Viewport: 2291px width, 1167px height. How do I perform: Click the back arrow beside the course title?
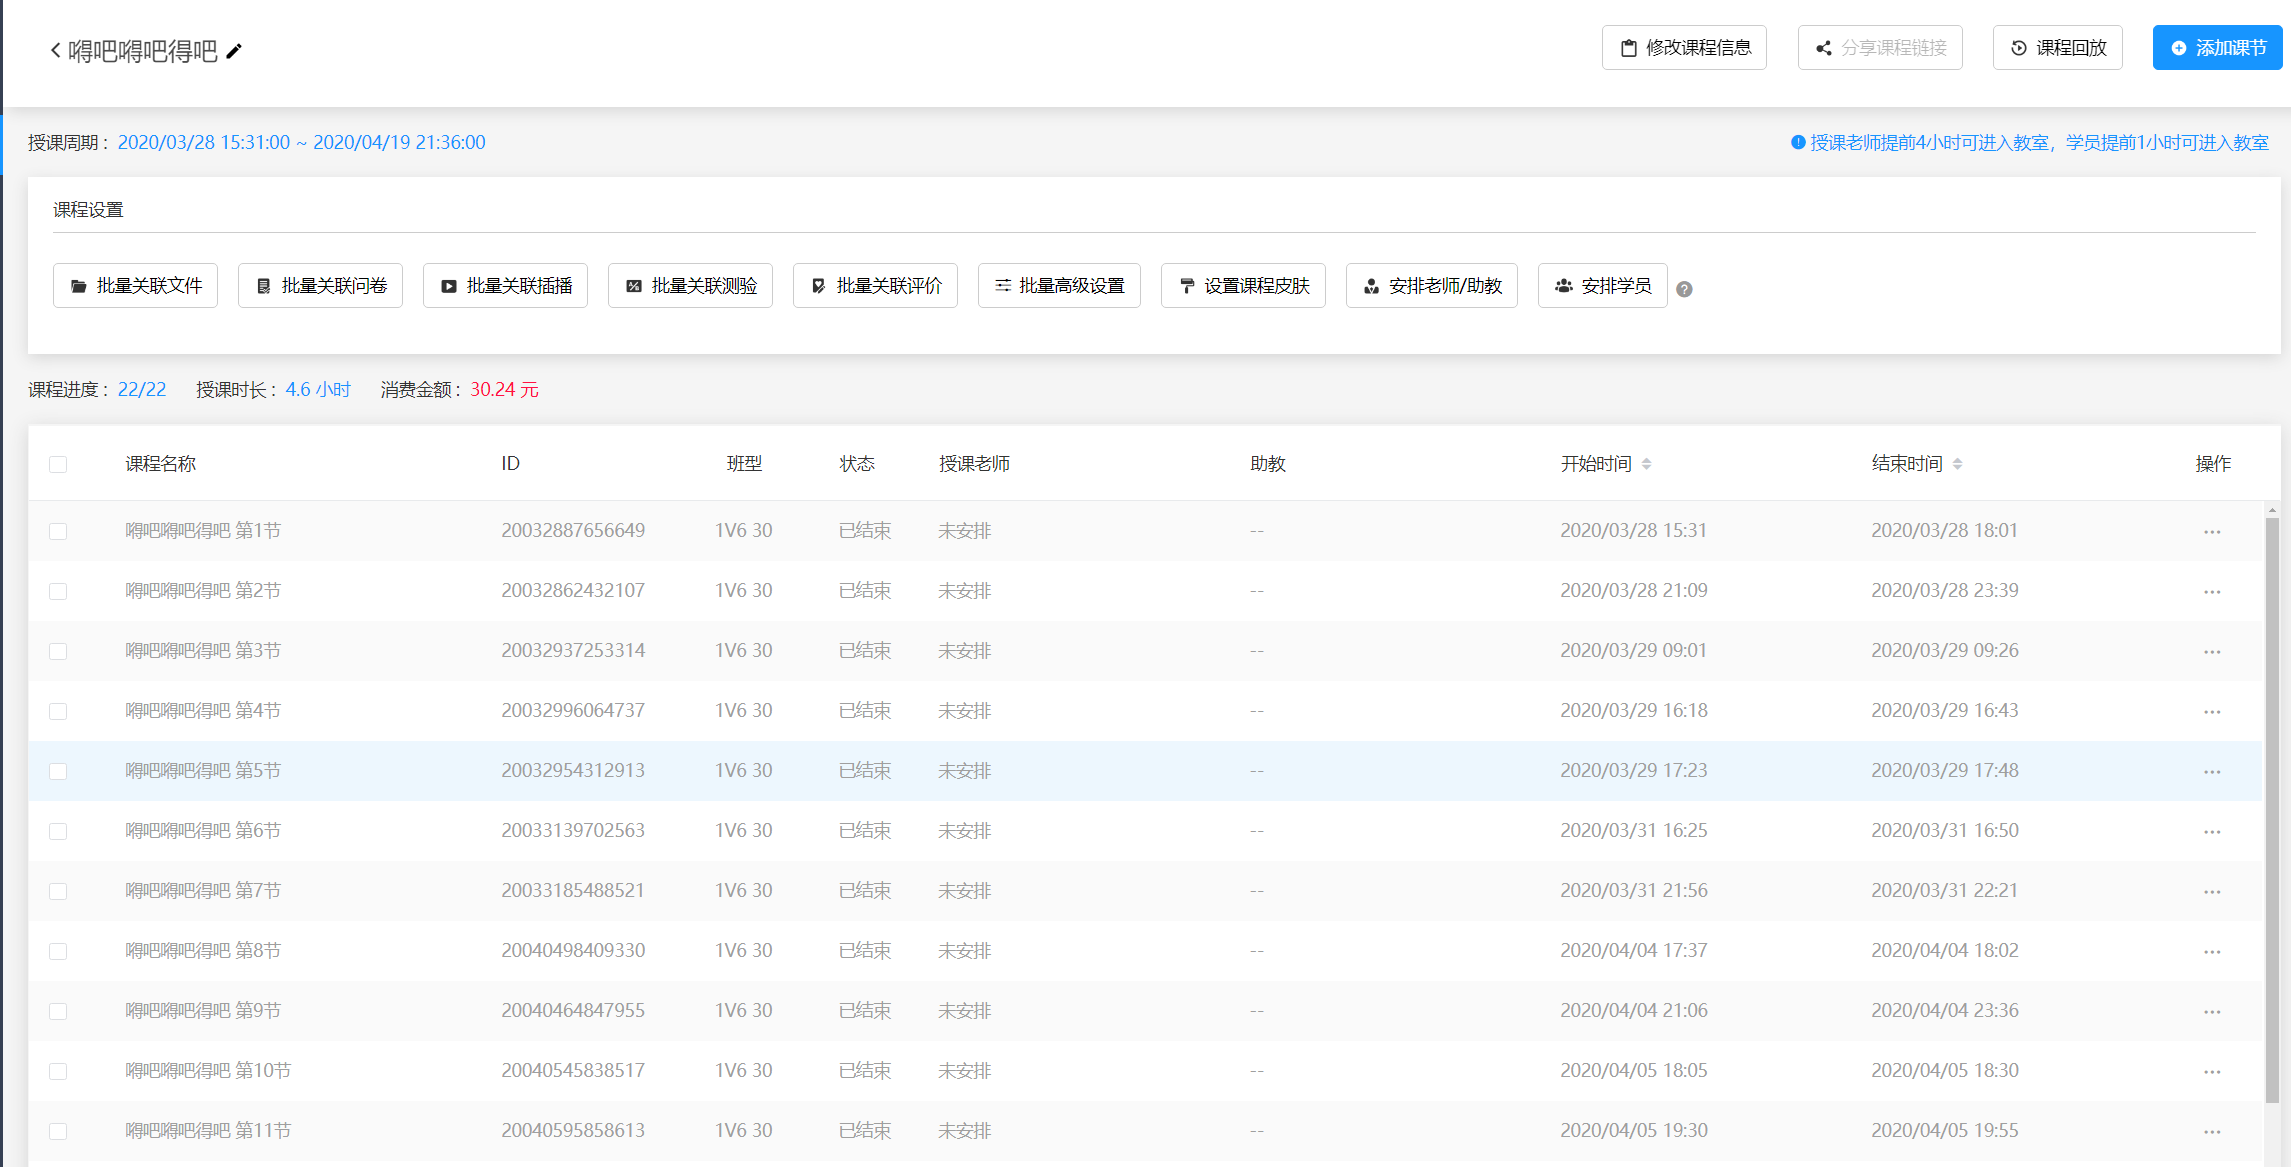[x=56, y=50]
